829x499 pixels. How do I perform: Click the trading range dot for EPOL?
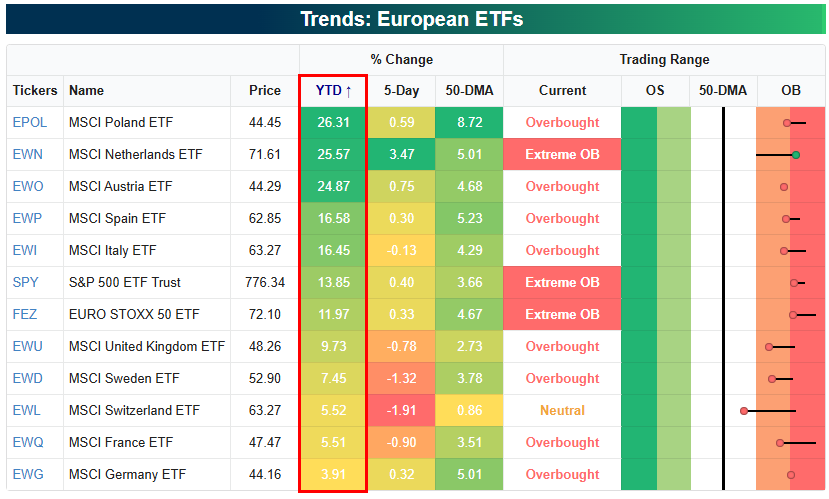(x=787, y=123)
